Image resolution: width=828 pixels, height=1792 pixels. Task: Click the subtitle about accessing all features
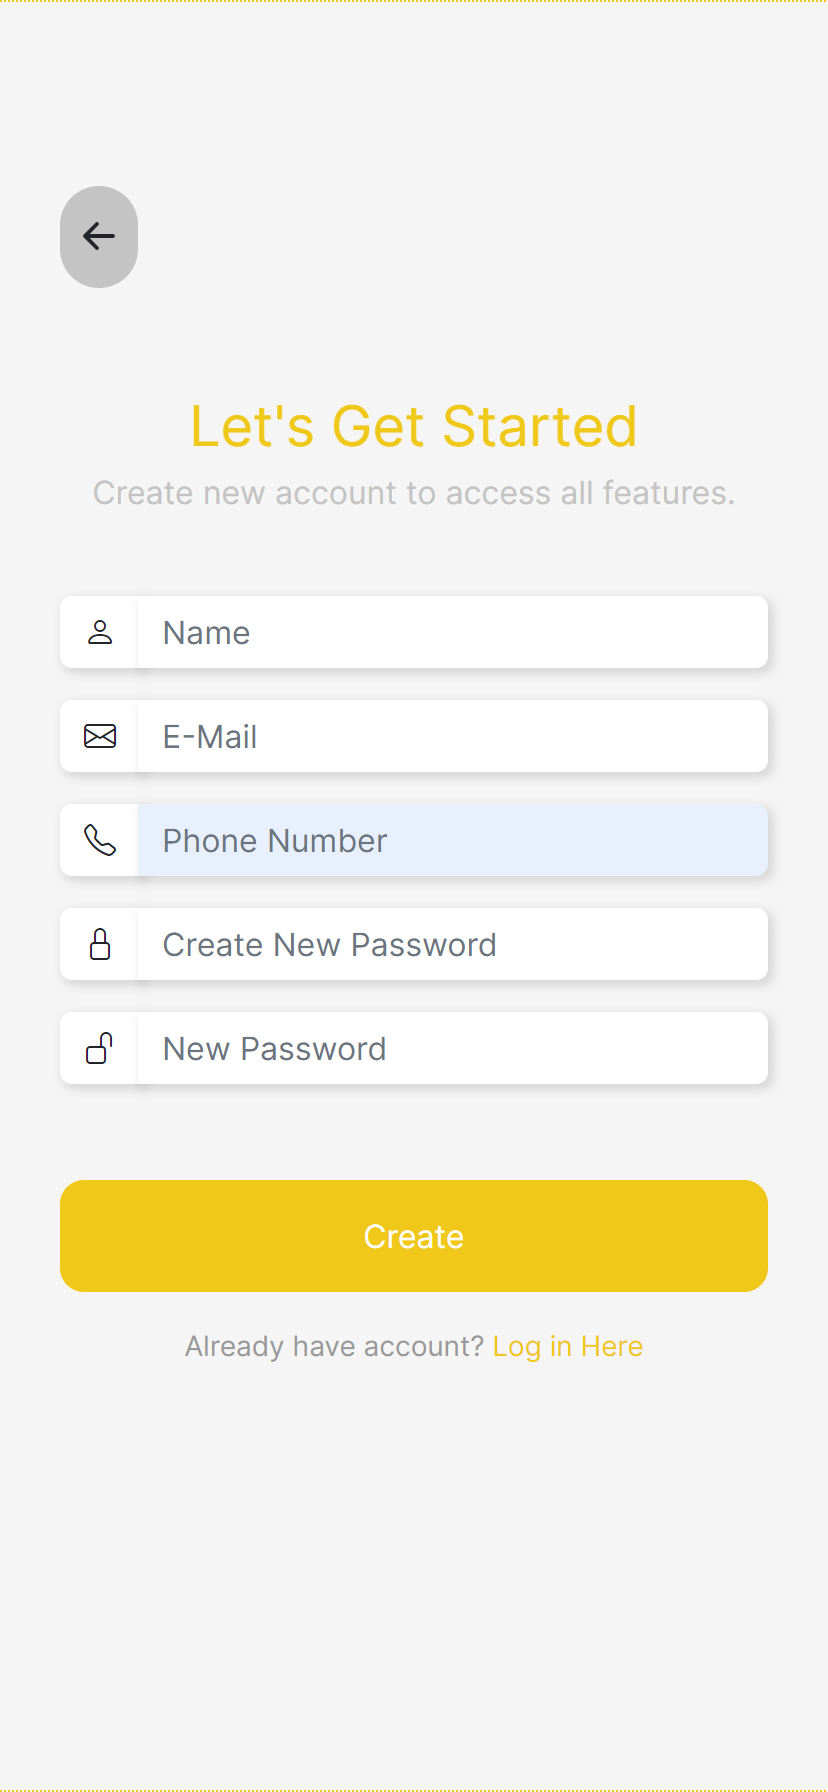(414, 492)
